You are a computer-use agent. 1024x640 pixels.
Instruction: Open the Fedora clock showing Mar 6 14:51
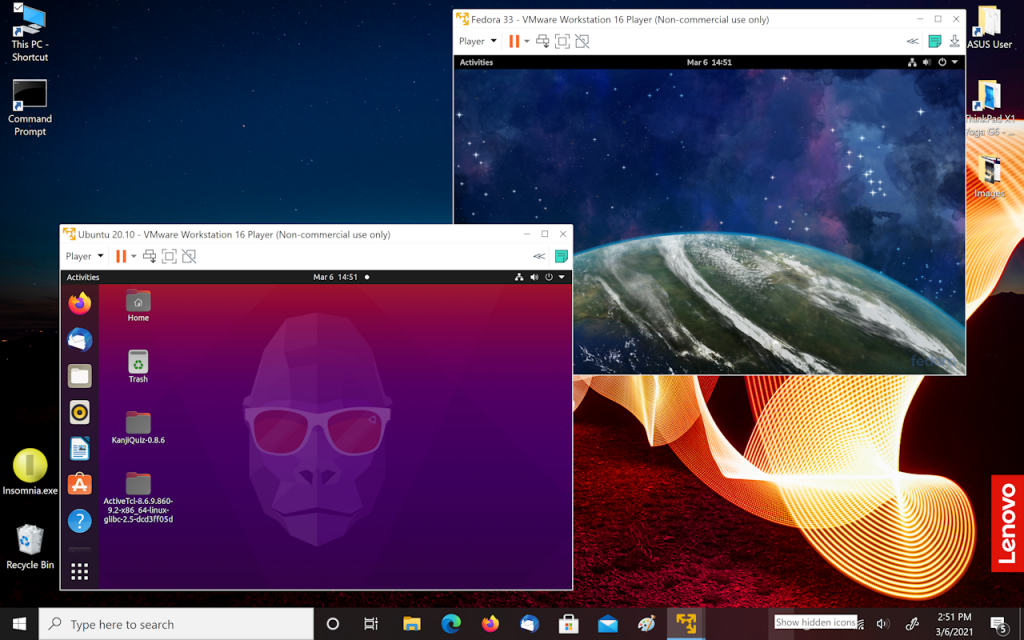(x=709, y=63)
